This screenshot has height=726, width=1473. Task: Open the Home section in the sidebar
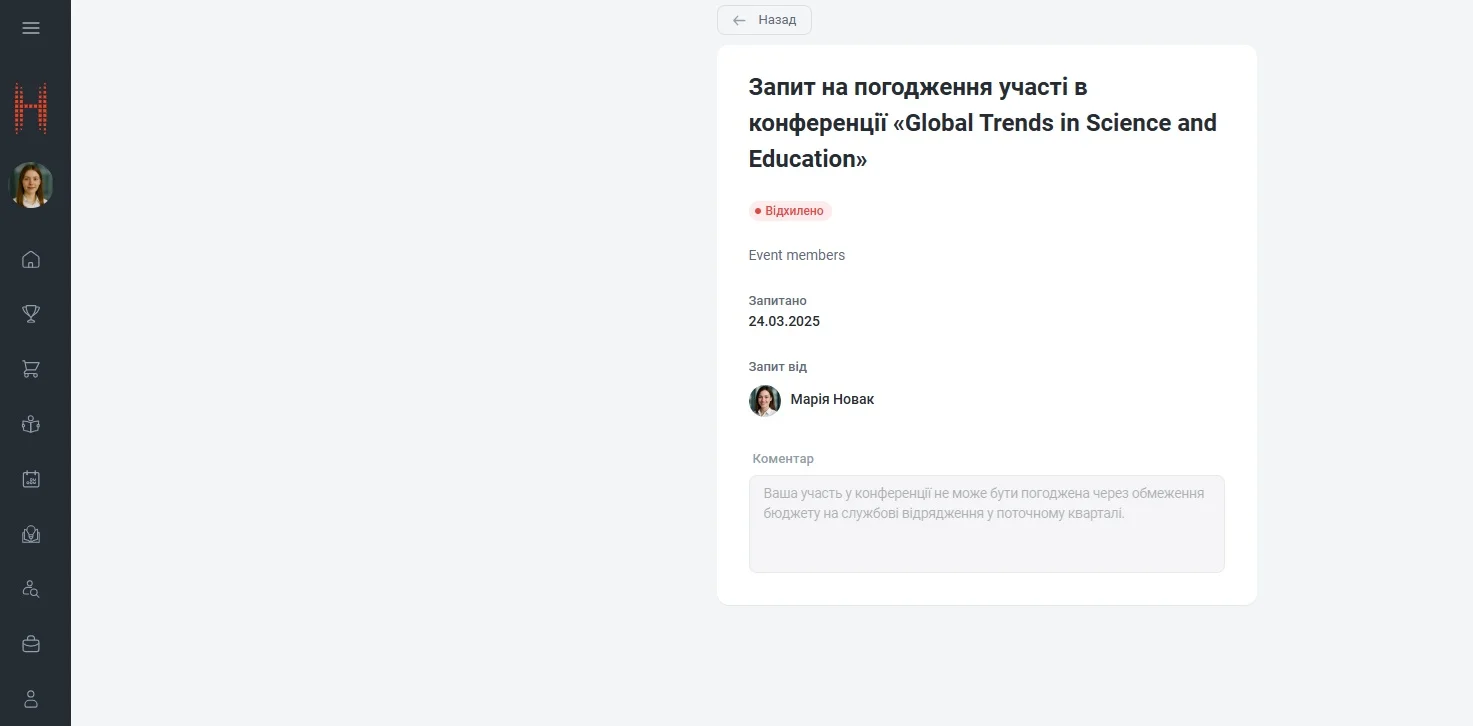point(31,259)
